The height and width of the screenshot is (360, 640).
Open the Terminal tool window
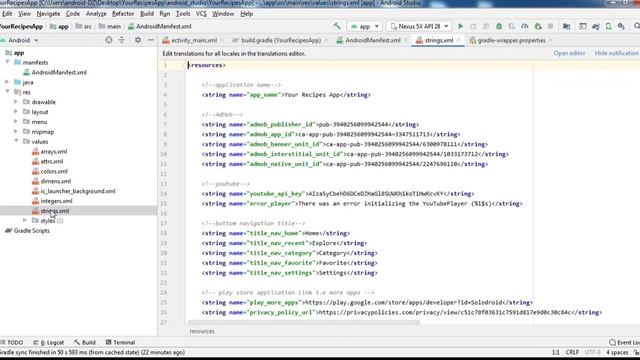pos(120,342)
